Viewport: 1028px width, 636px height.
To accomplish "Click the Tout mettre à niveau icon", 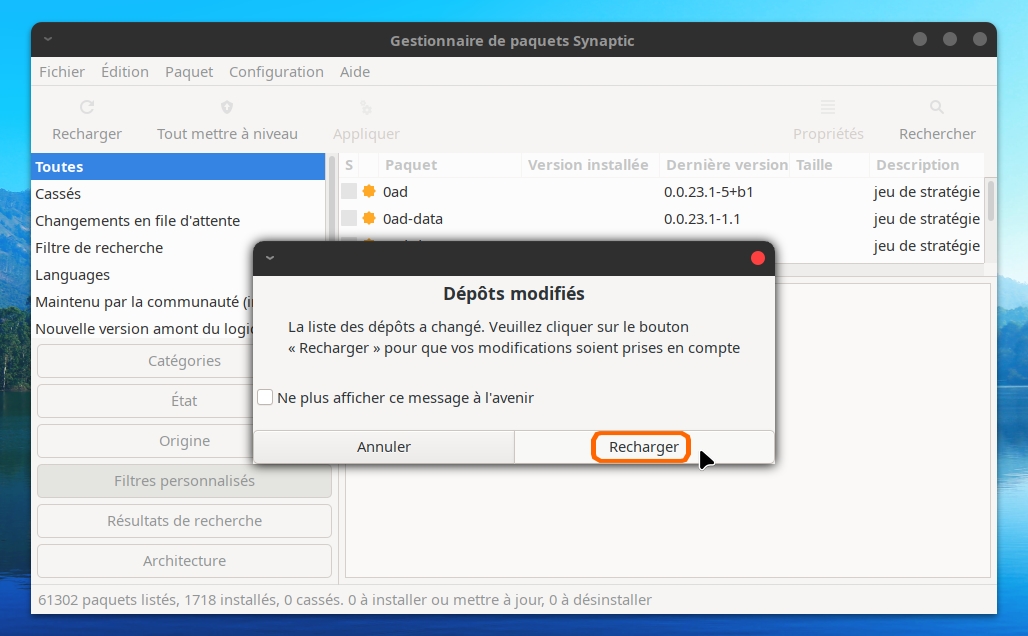I will pos(227,107).
